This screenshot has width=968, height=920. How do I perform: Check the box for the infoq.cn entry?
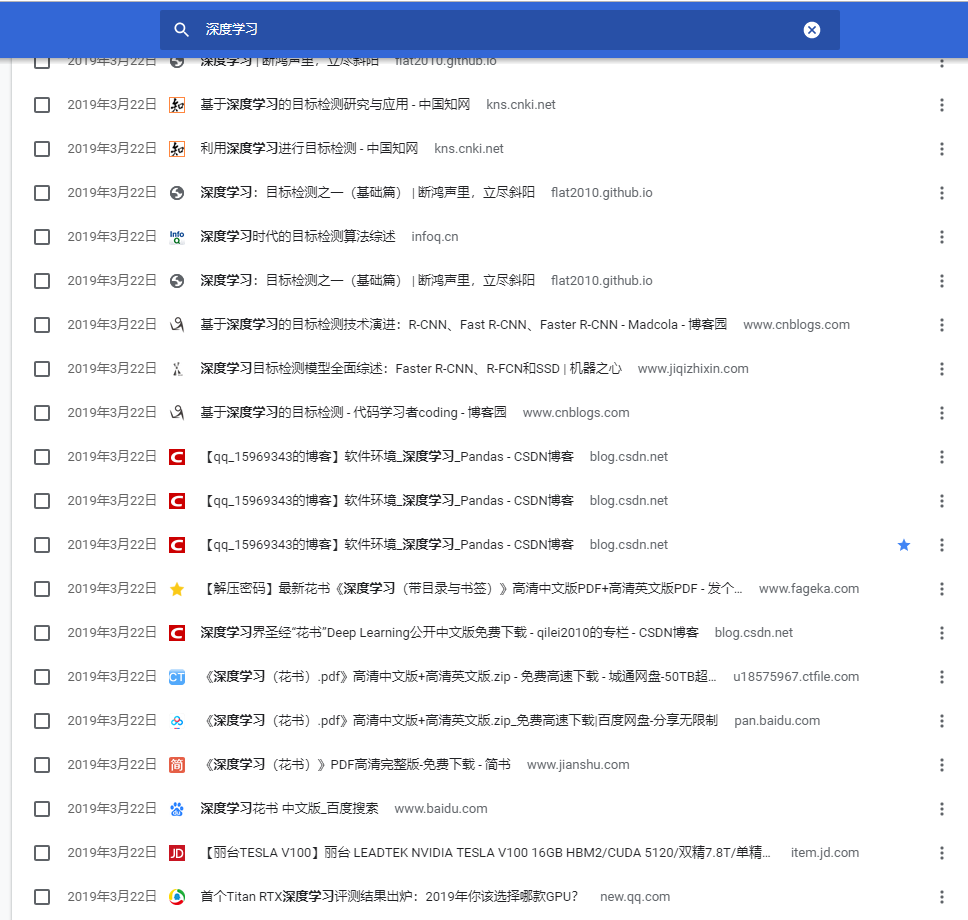(x=41, y=236)
